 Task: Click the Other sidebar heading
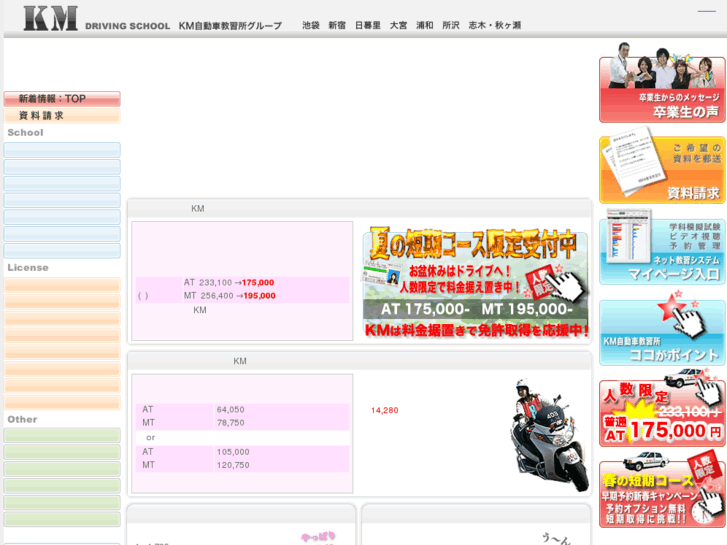tap(22, 419)
